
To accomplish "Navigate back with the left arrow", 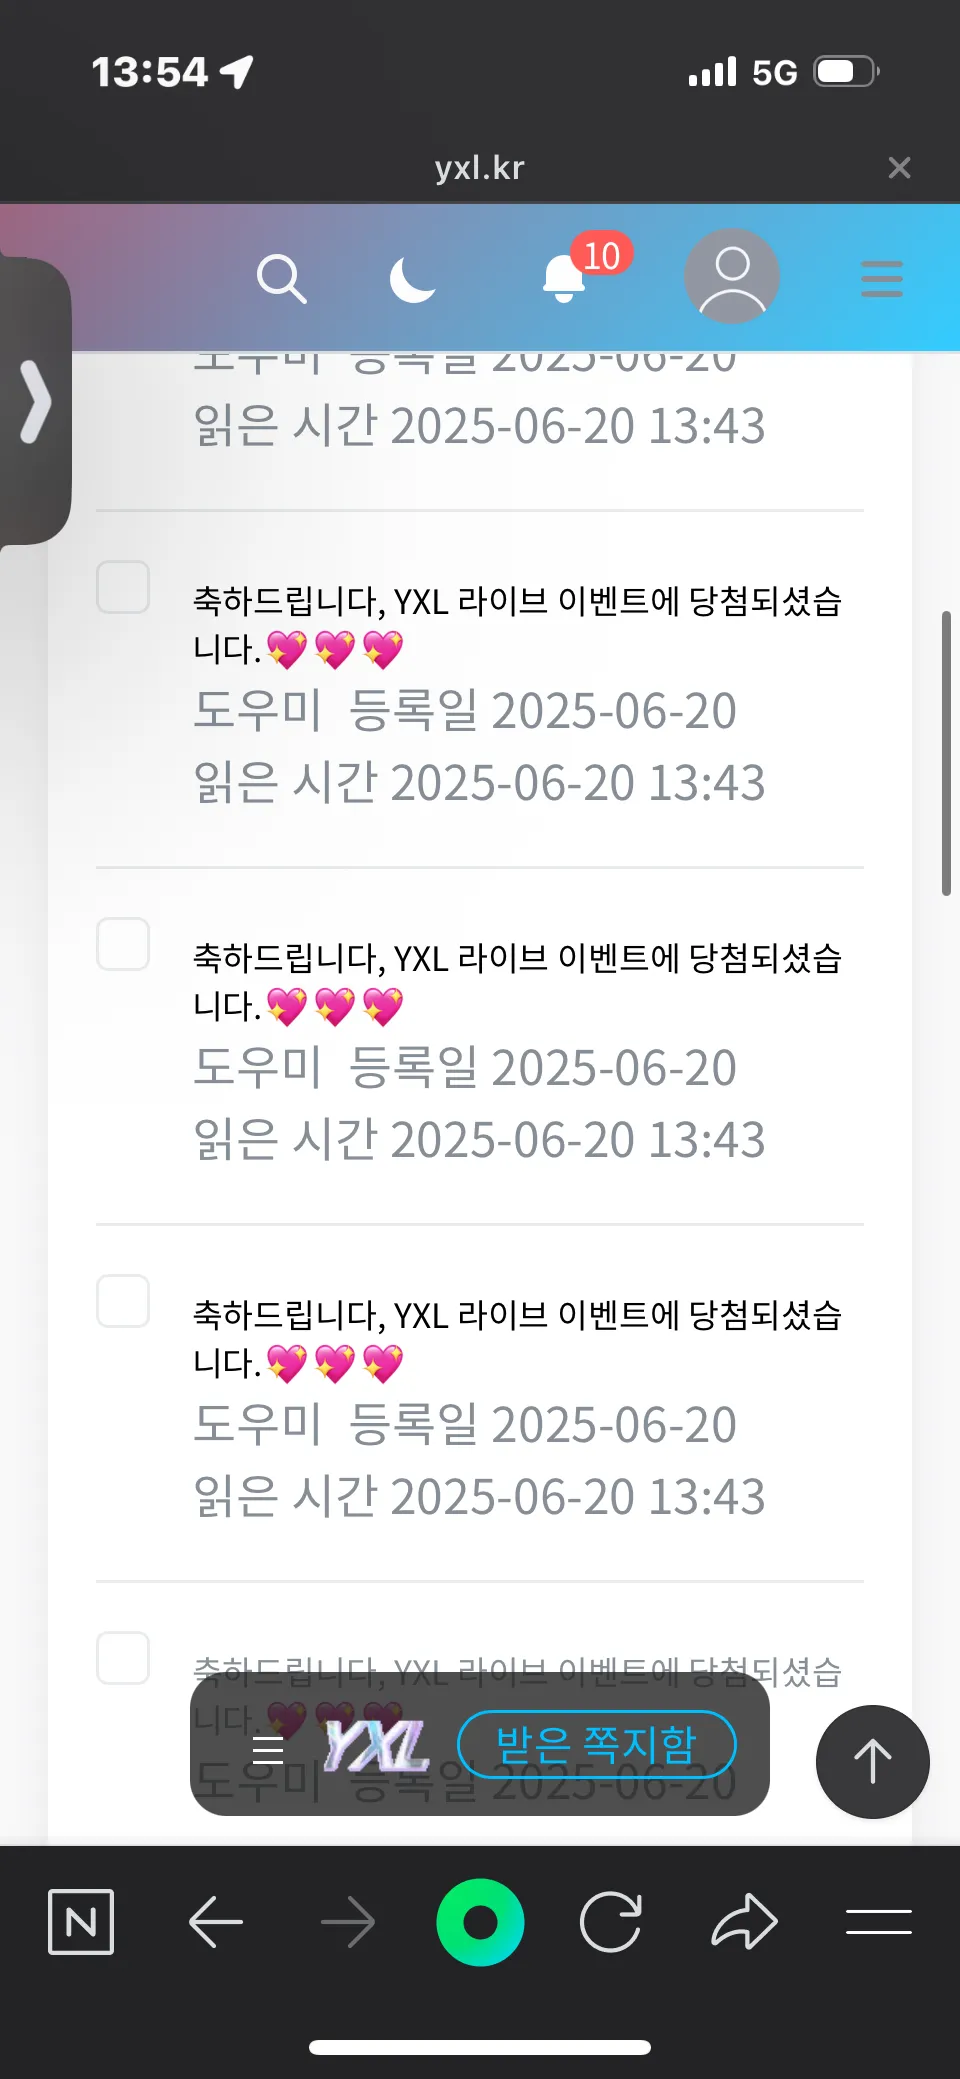I will tap(216, 1922).
